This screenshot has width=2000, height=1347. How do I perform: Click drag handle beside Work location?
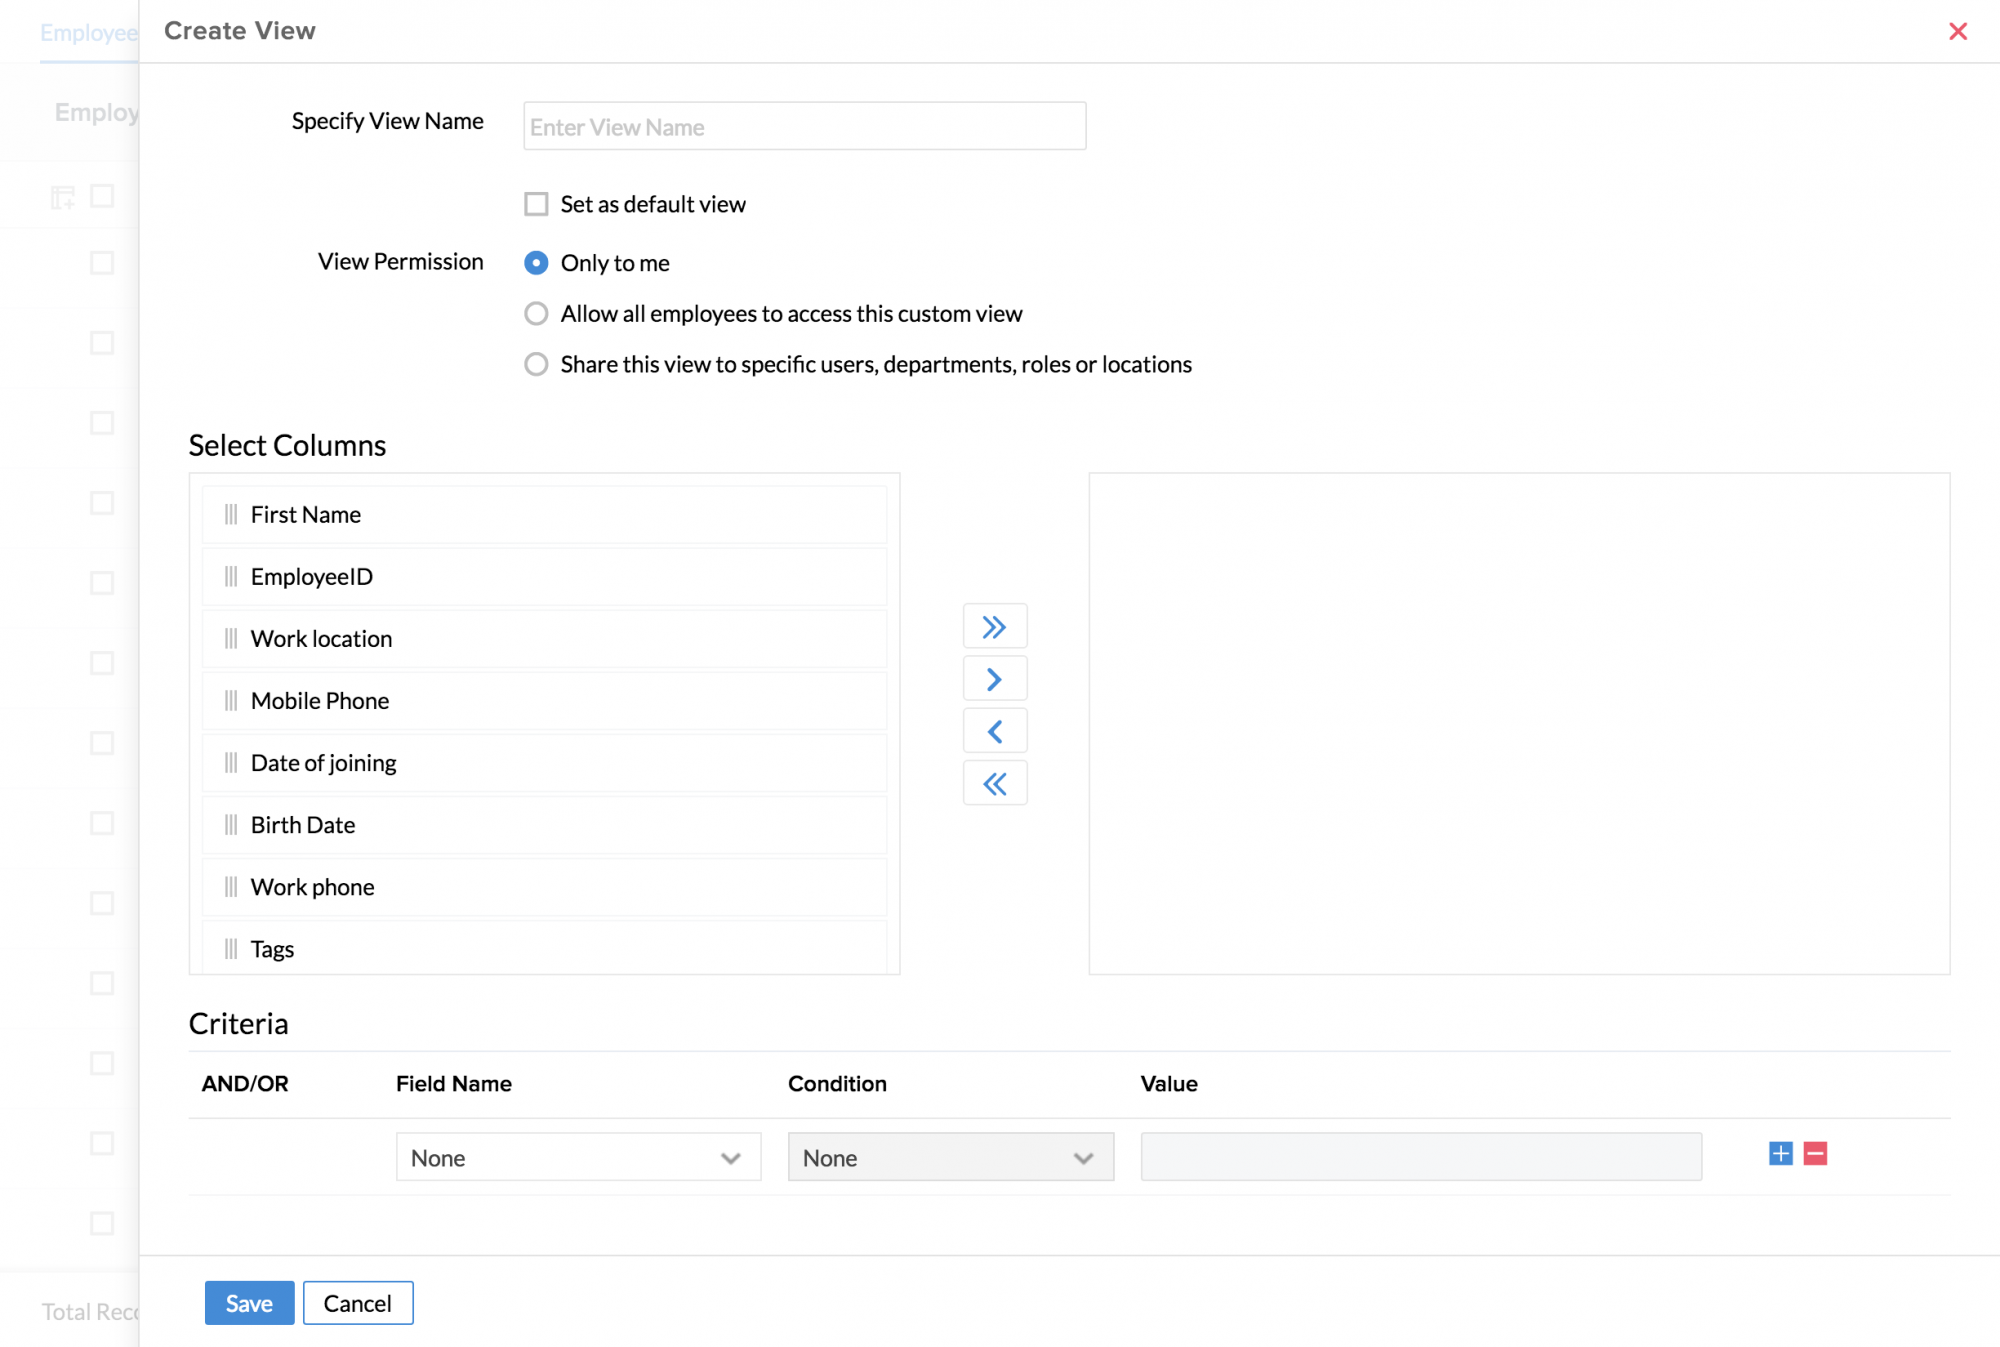[231, 639]
